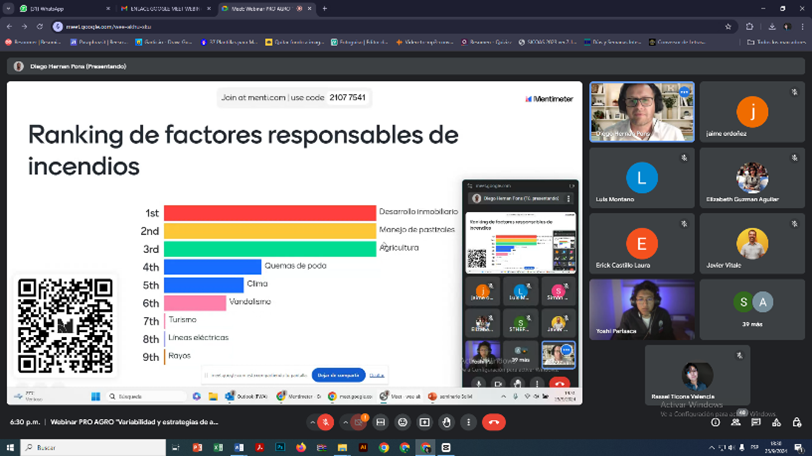Expand camera video settings arrow
Image resolution: width=812 pixels, height=456 pixels.
click(x=345, y=422)
